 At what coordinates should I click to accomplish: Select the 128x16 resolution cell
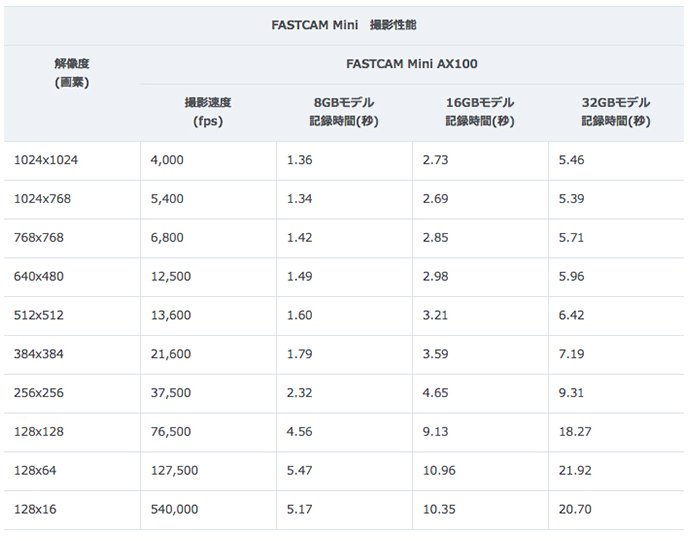click(x=72, y=510)
